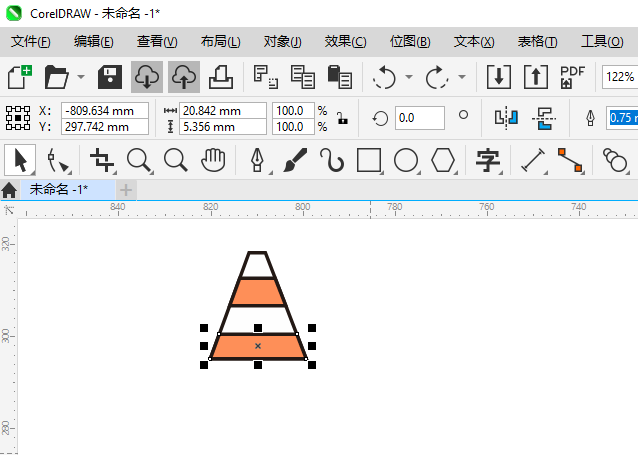Click the horizontal scale percent field
638x455 pixels.
[293, 111]
